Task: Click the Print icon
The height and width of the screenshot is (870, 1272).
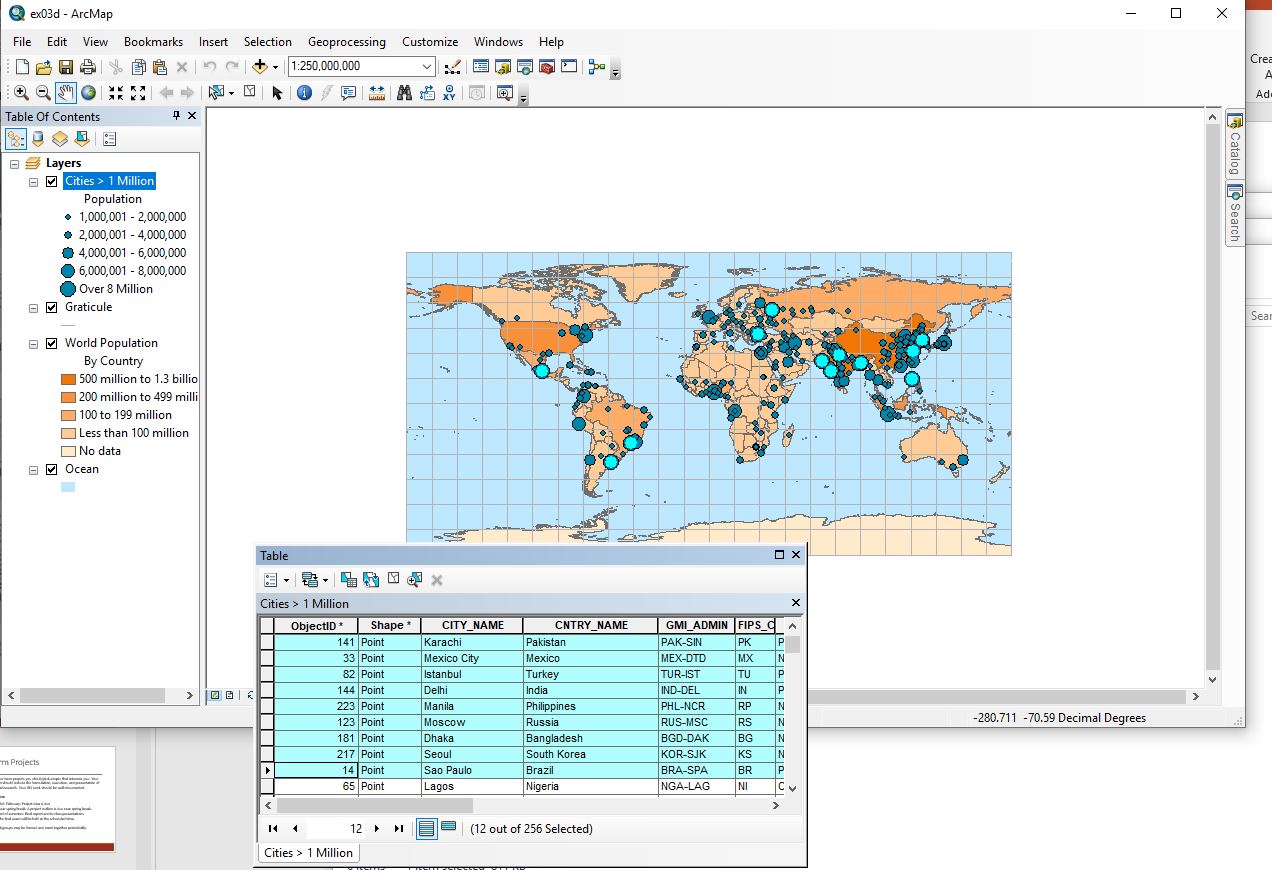Action: pyautogui.click(x=87, y=67)
